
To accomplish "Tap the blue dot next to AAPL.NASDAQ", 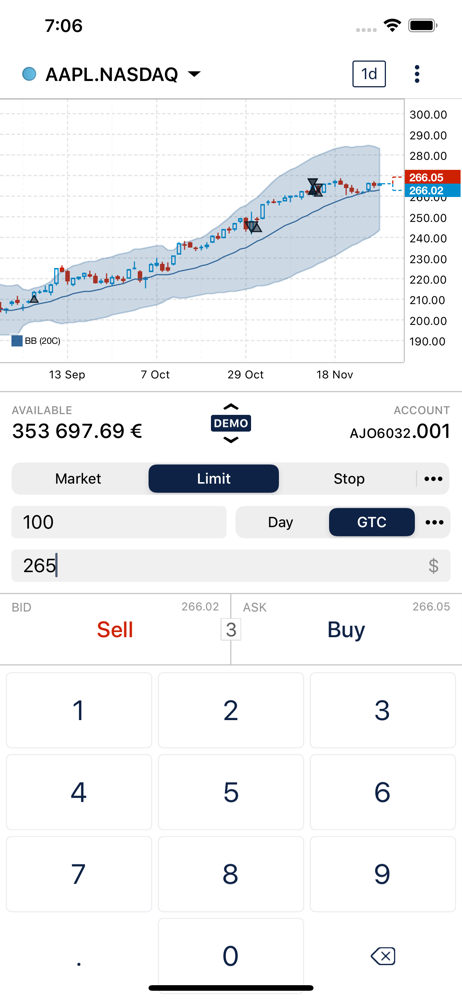I will click(29, 75).
